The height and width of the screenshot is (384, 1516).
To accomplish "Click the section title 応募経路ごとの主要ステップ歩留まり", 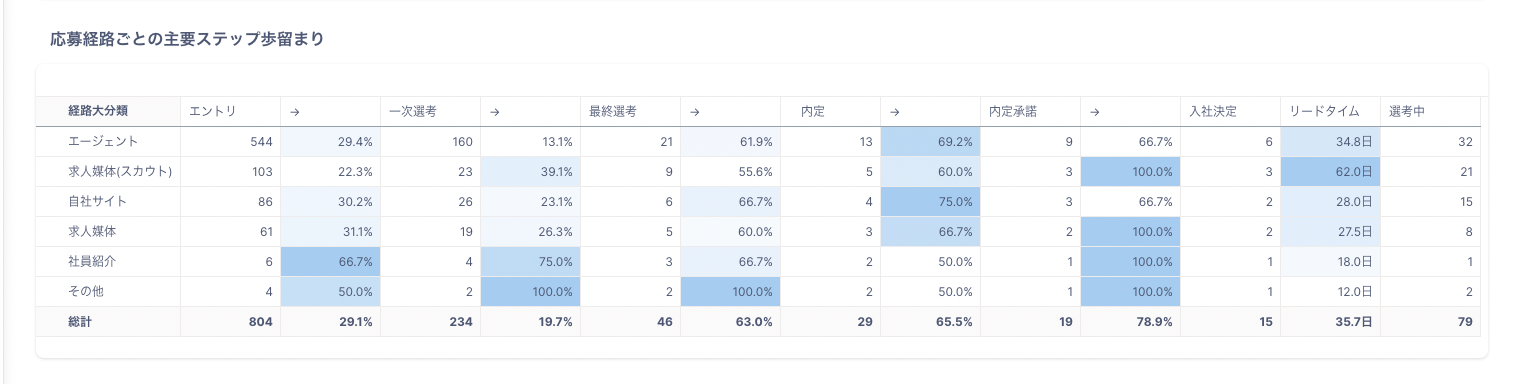I will pyautogui.click(x=186, y=39).
